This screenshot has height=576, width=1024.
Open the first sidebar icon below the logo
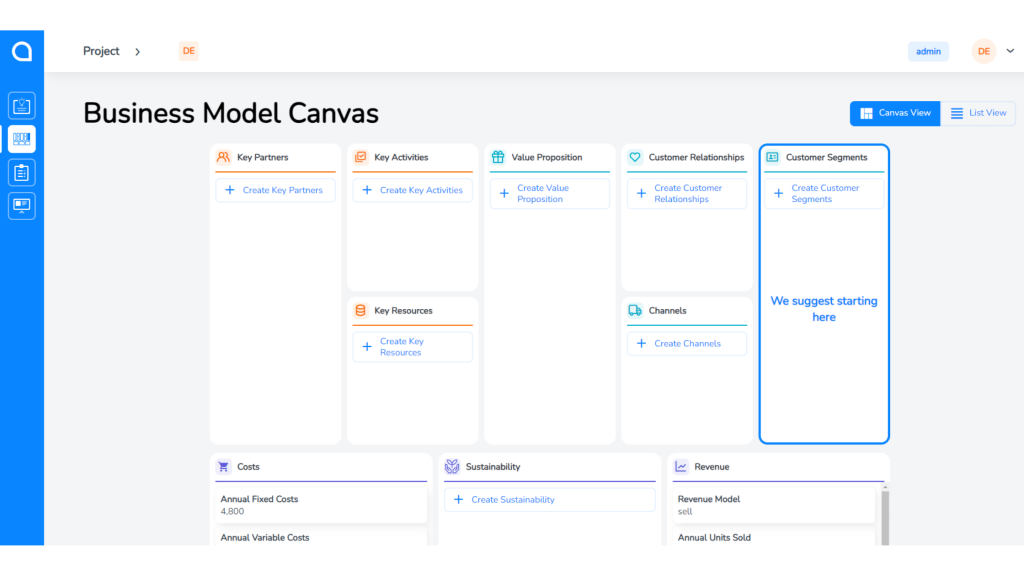tap(22, 106)
